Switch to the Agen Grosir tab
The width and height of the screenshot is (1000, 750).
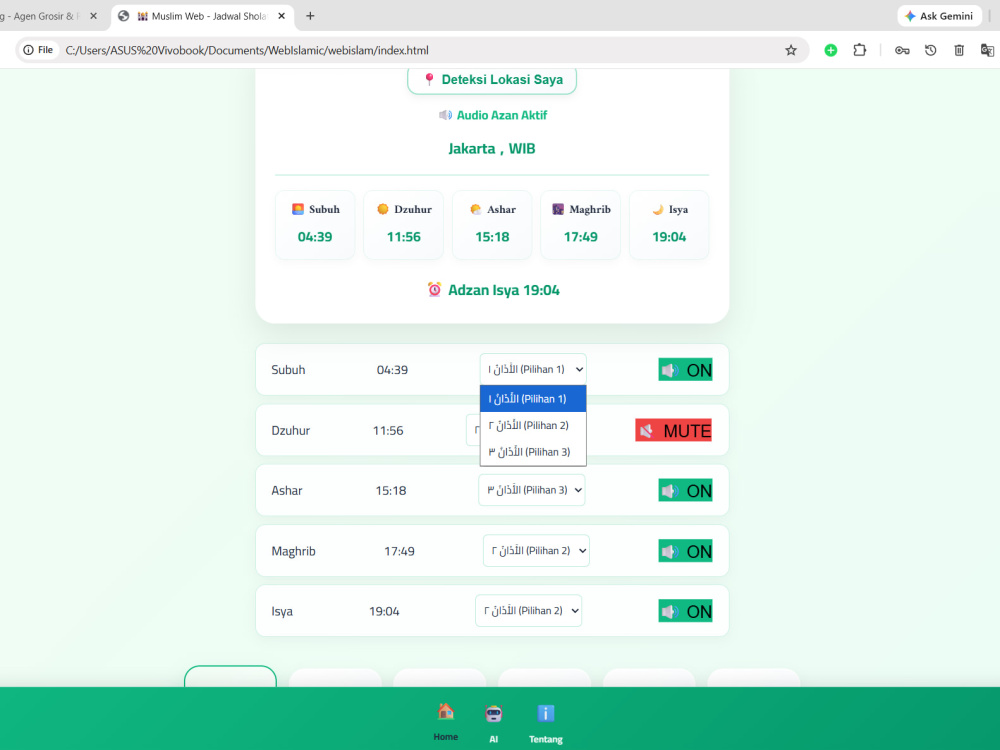[38, 16]
